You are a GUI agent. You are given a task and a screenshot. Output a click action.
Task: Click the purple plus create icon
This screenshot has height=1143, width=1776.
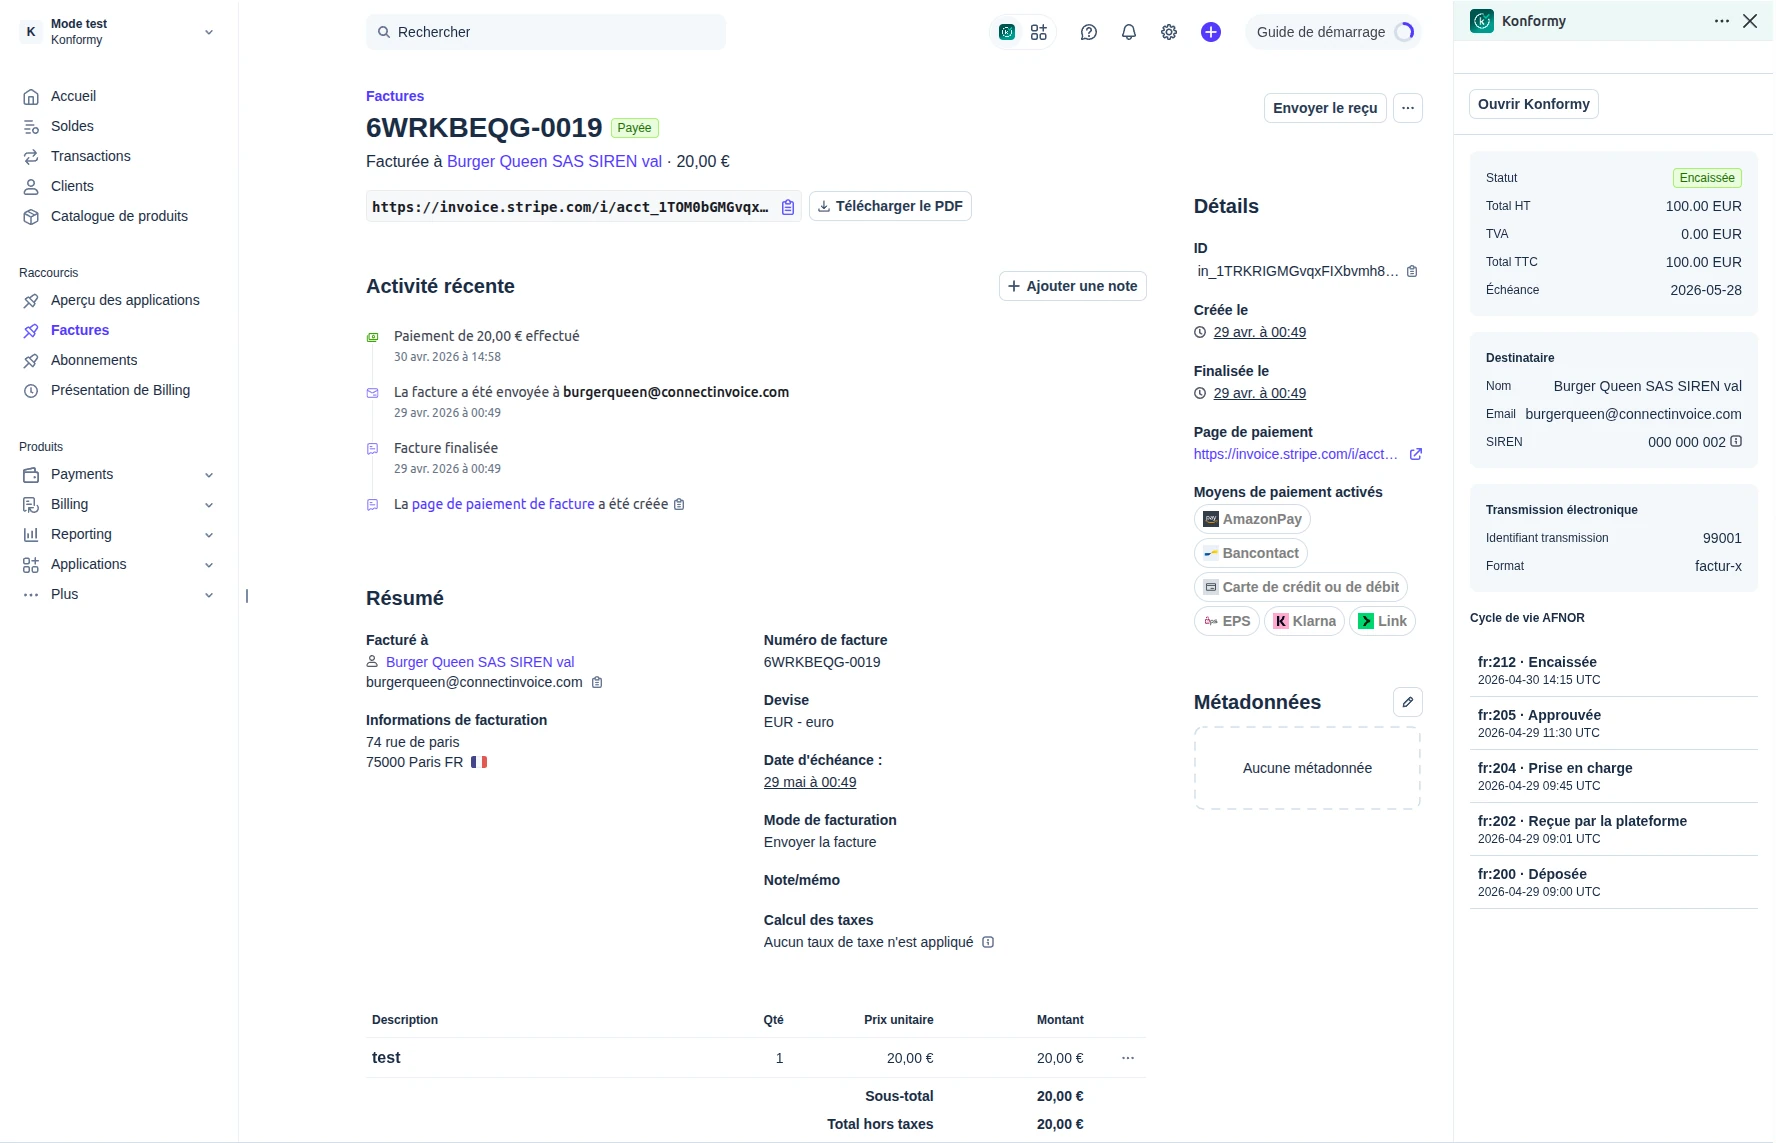tap(1211, 32)
